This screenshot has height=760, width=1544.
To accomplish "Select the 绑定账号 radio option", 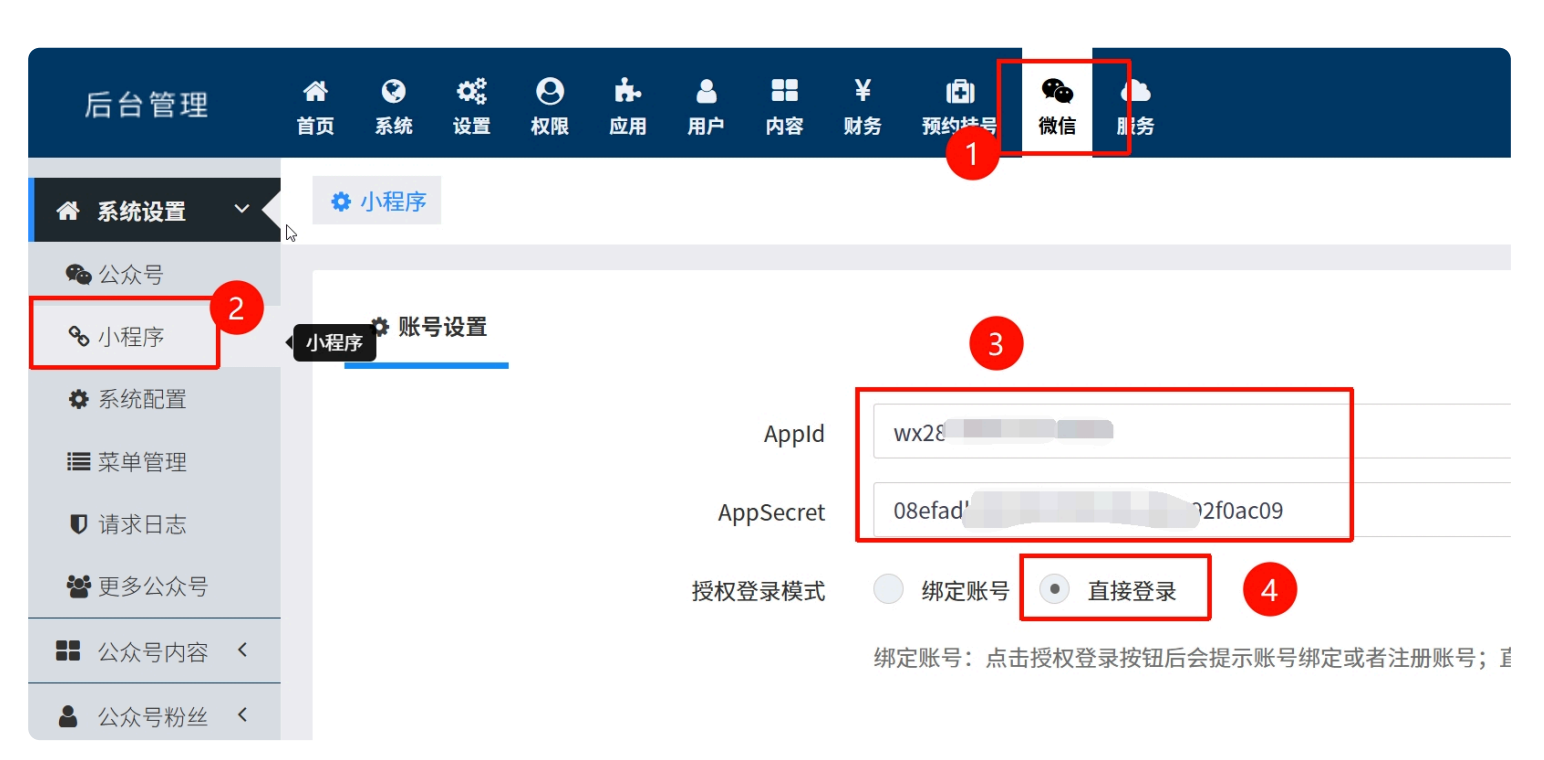I will [x=889, y=591].
